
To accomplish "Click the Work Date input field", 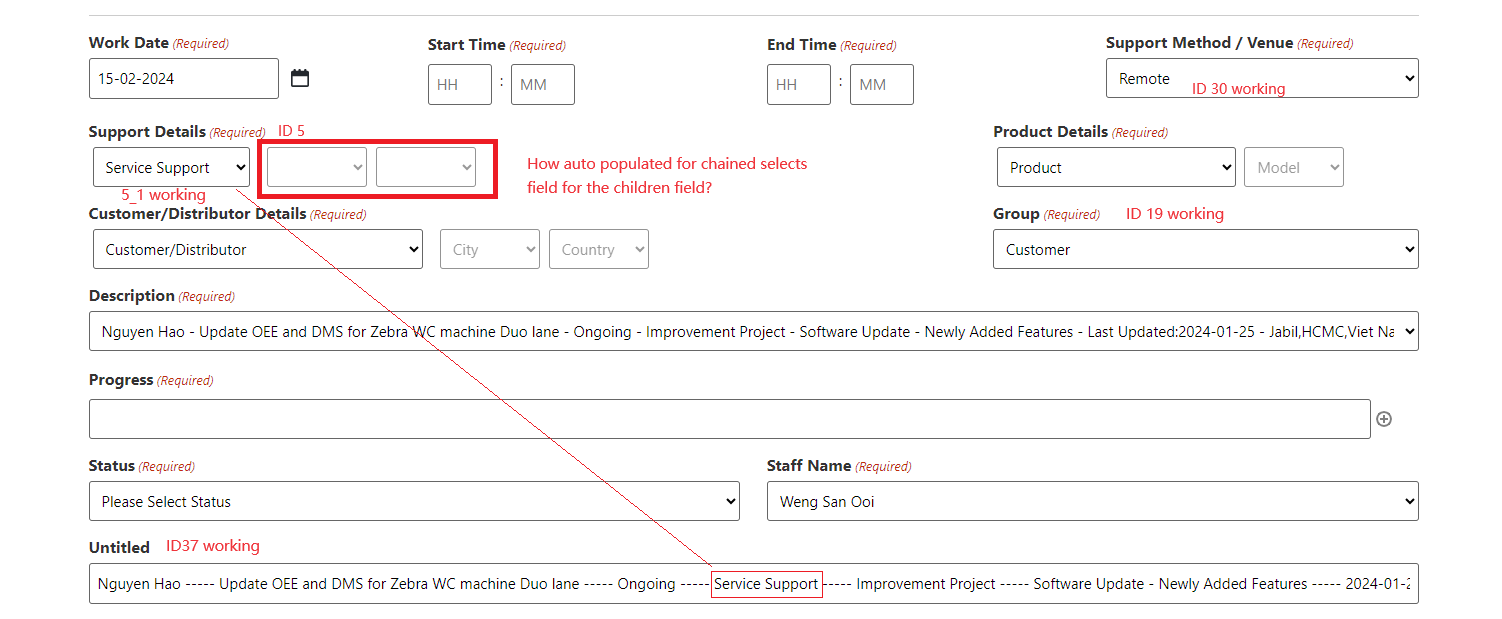I will (x=184, y=78).
